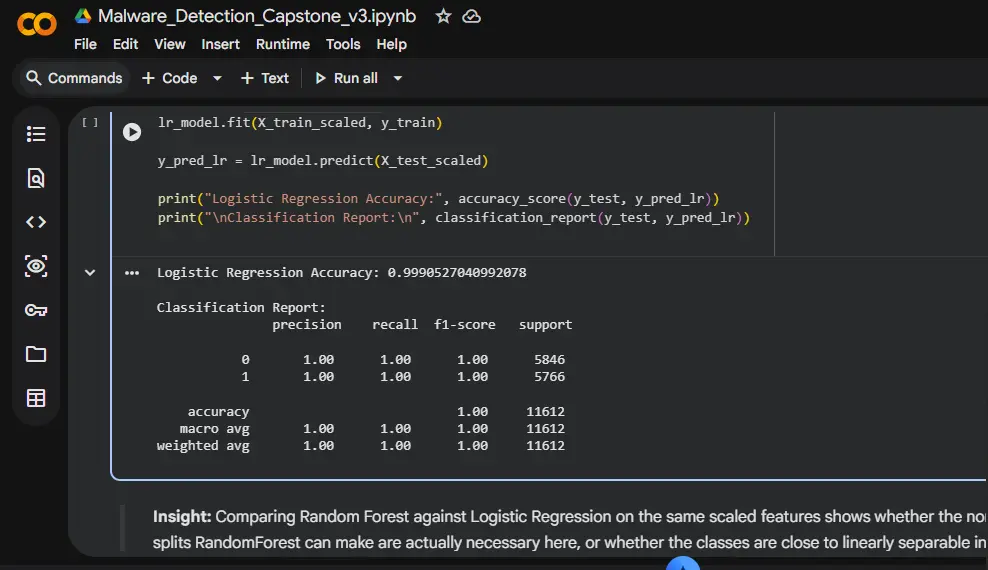Screen dimensions: 988x570
Task: Click the 'support' column header
Action: click(x=546, y=324)
